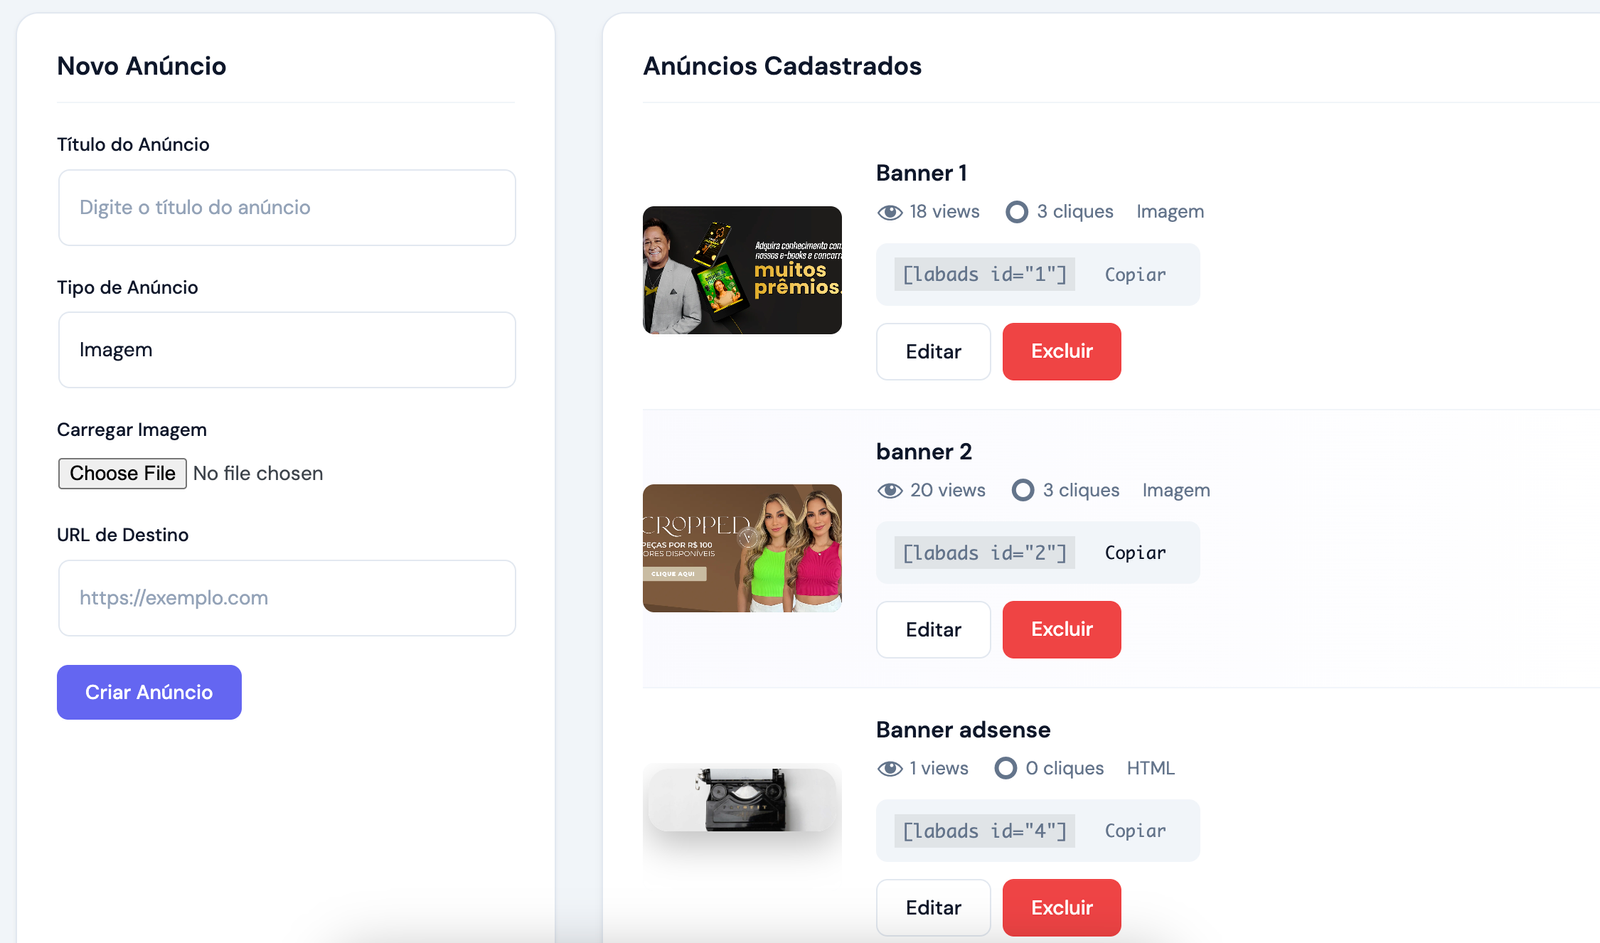Viewport: 1600px width, 943px height.
Task: Click Choose File to upload image
Action: coord(122,473)
